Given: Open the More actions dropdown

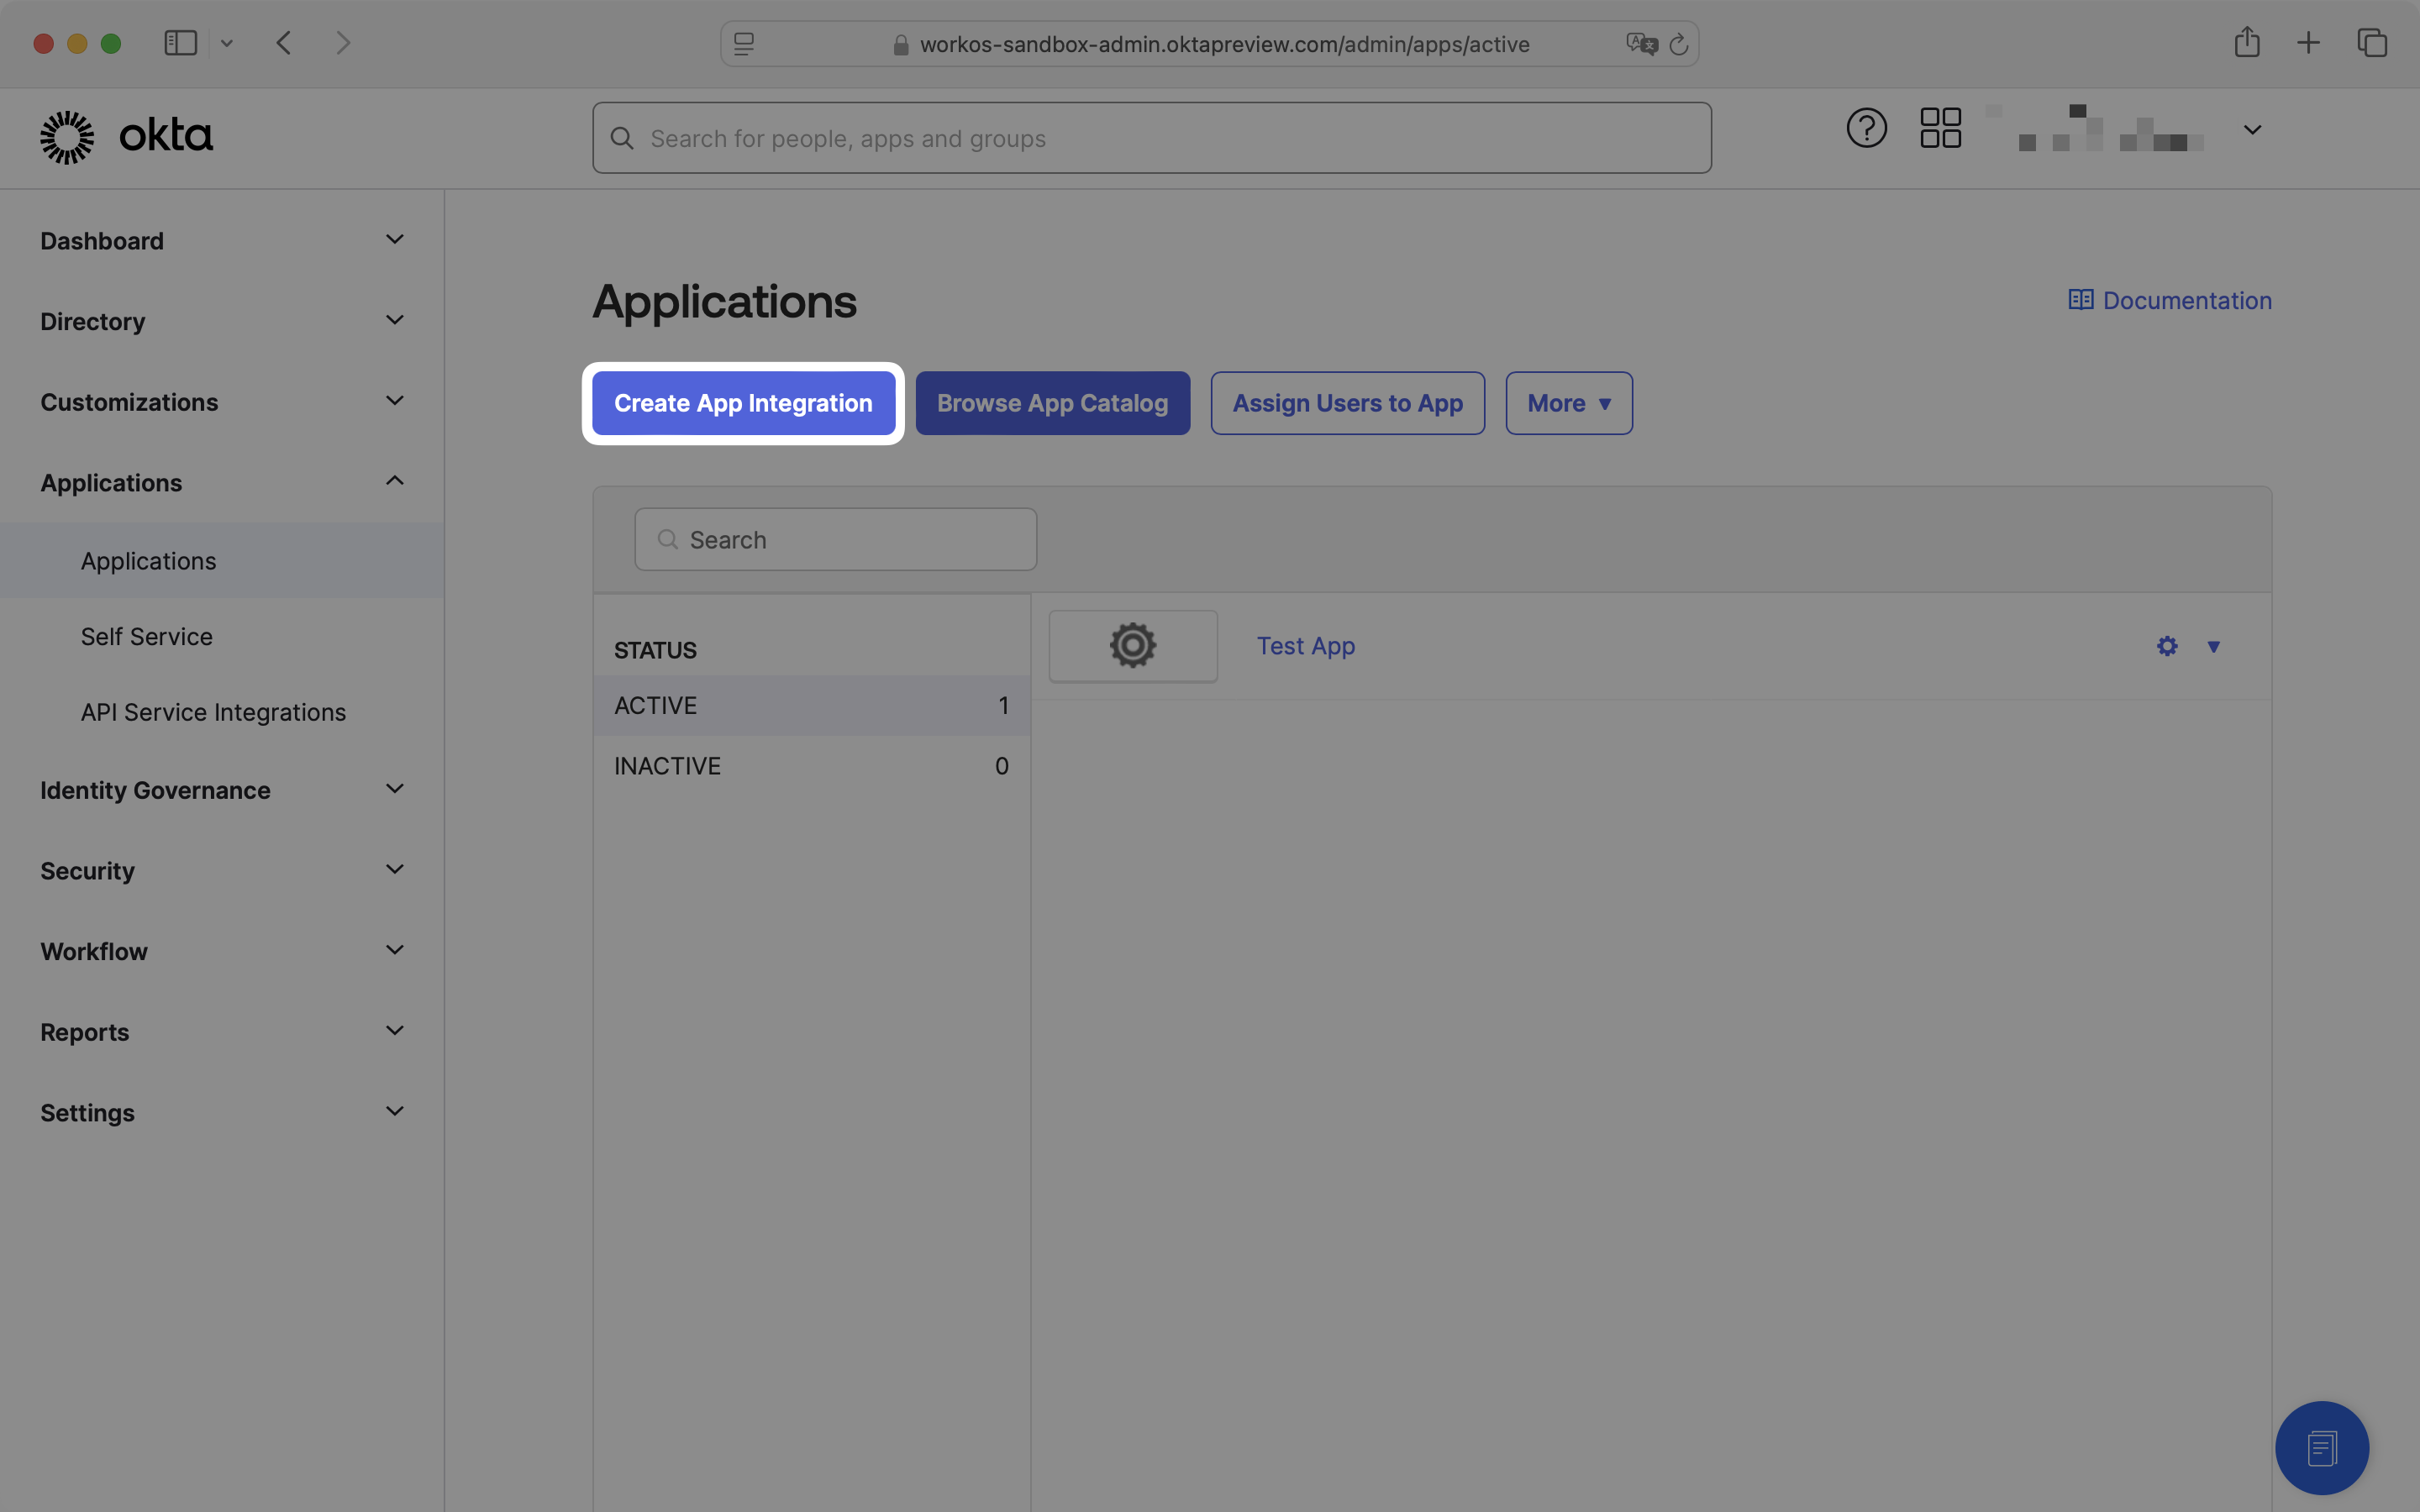Looking at the screenshot, I should [x=1567, y=402].
